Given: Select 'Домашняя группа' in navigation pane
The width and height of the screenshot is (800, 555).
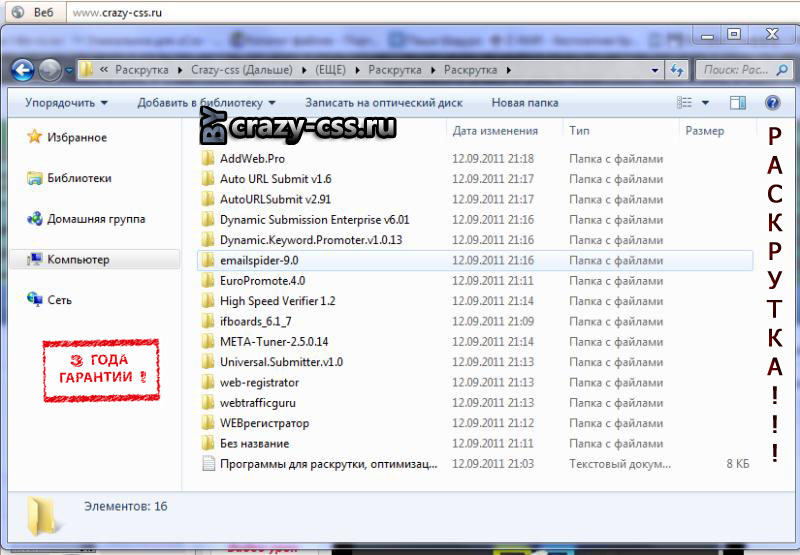Looking at the screenshot, I should (96, 219).
